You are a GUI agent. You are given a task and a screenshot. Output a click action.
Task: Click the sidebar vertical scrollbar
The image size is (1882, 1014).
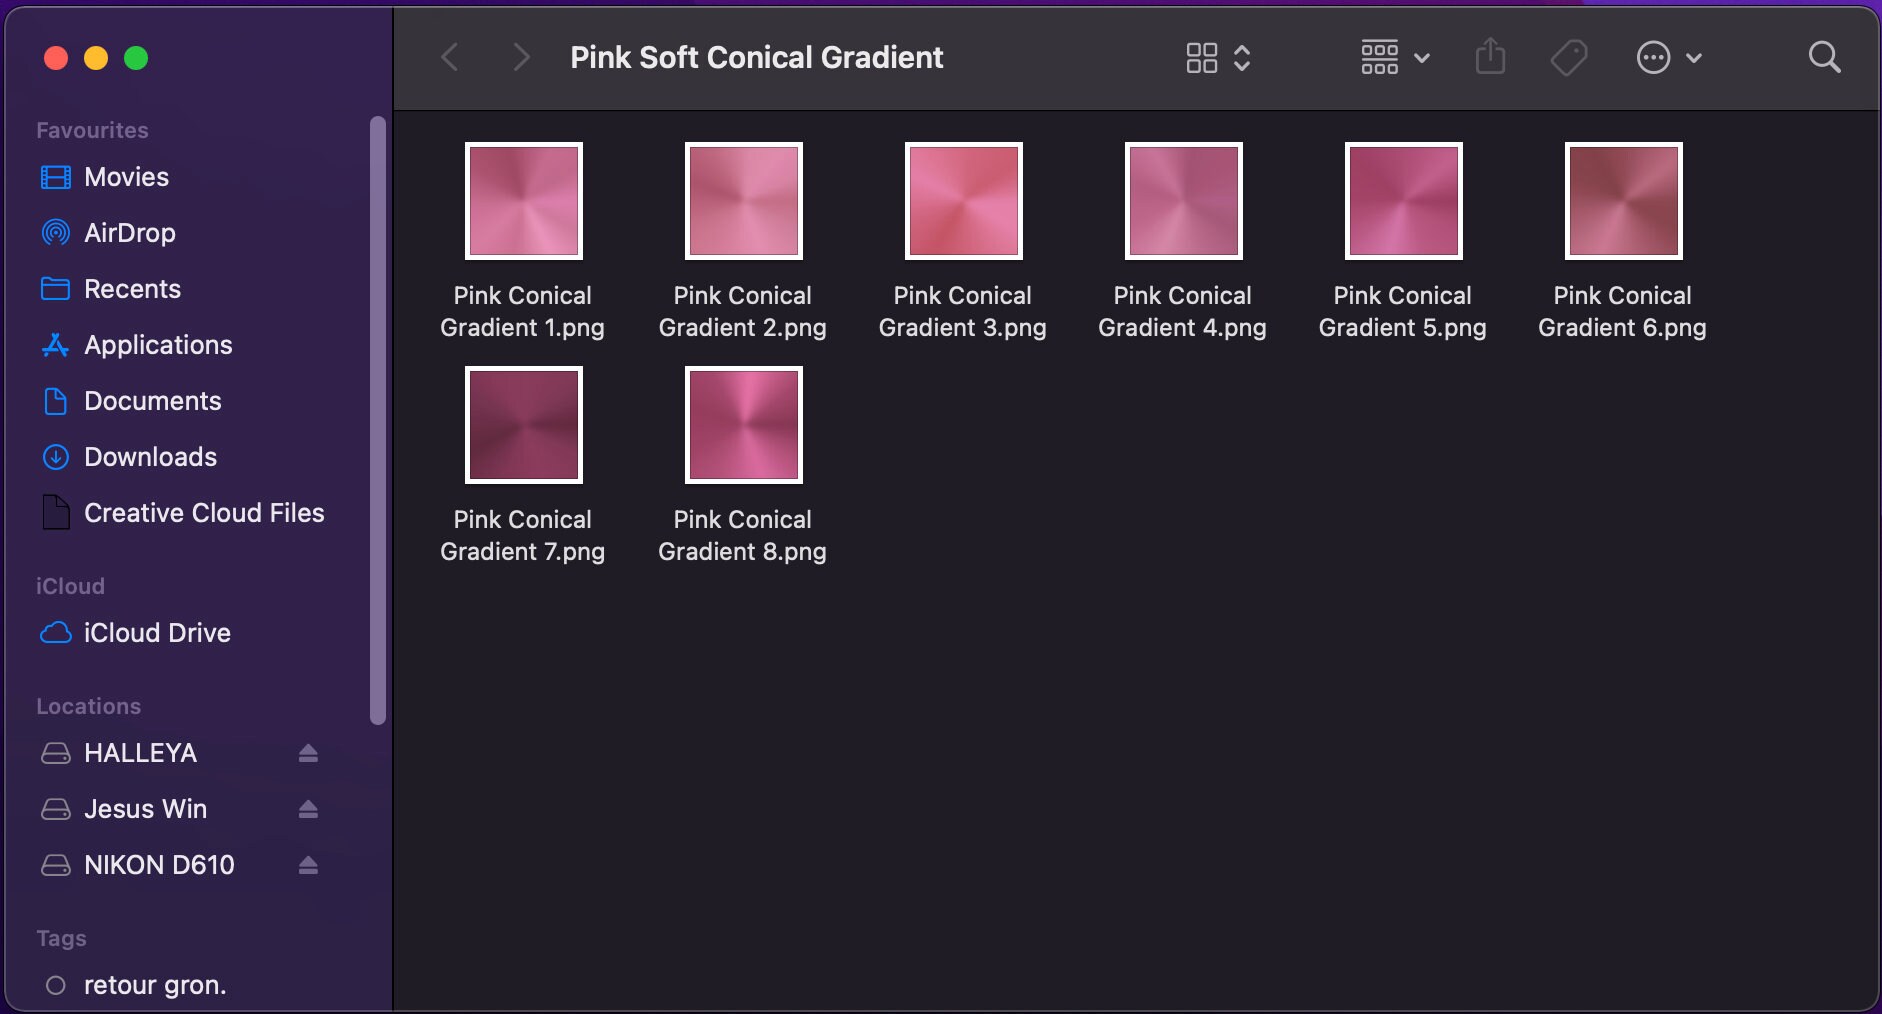pyautogui.click(x=377, y=420)
